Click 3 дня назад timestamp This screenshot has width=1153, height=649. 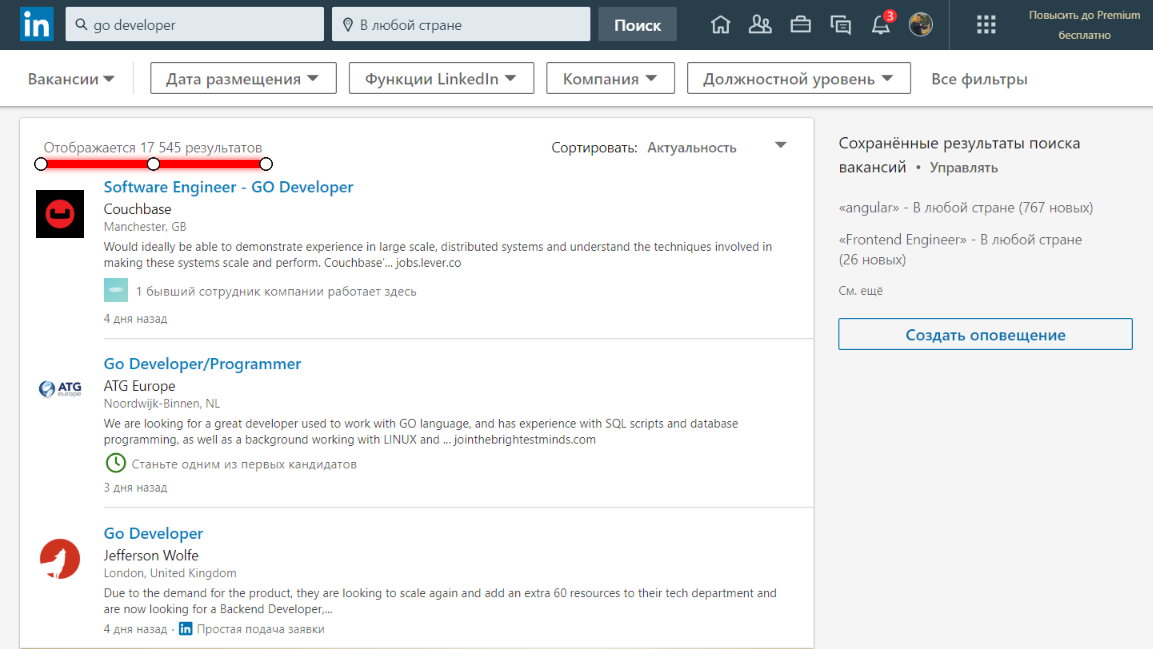point(135,487)
